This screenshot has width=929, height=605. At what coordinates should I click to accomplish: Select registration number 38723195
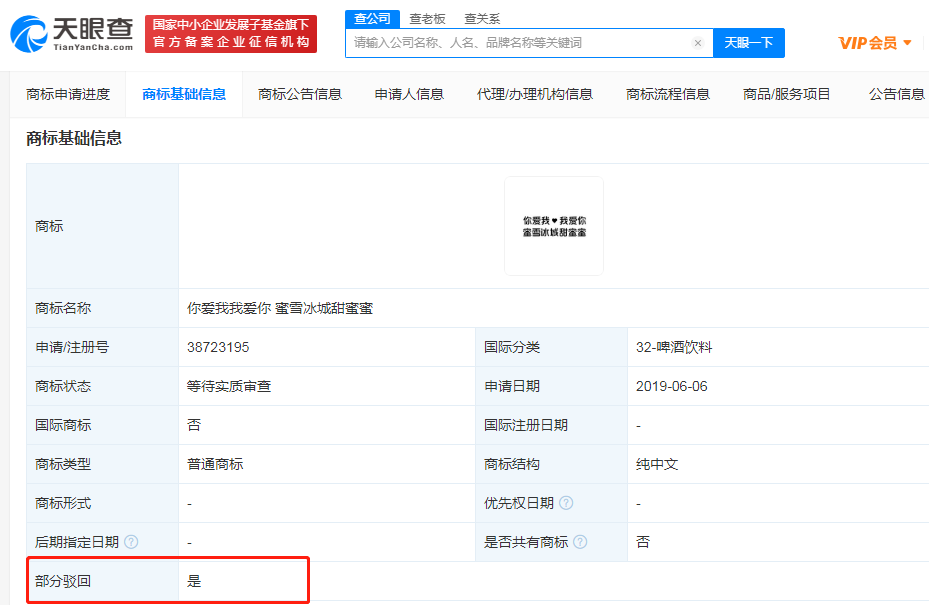(x=218, y=347)
